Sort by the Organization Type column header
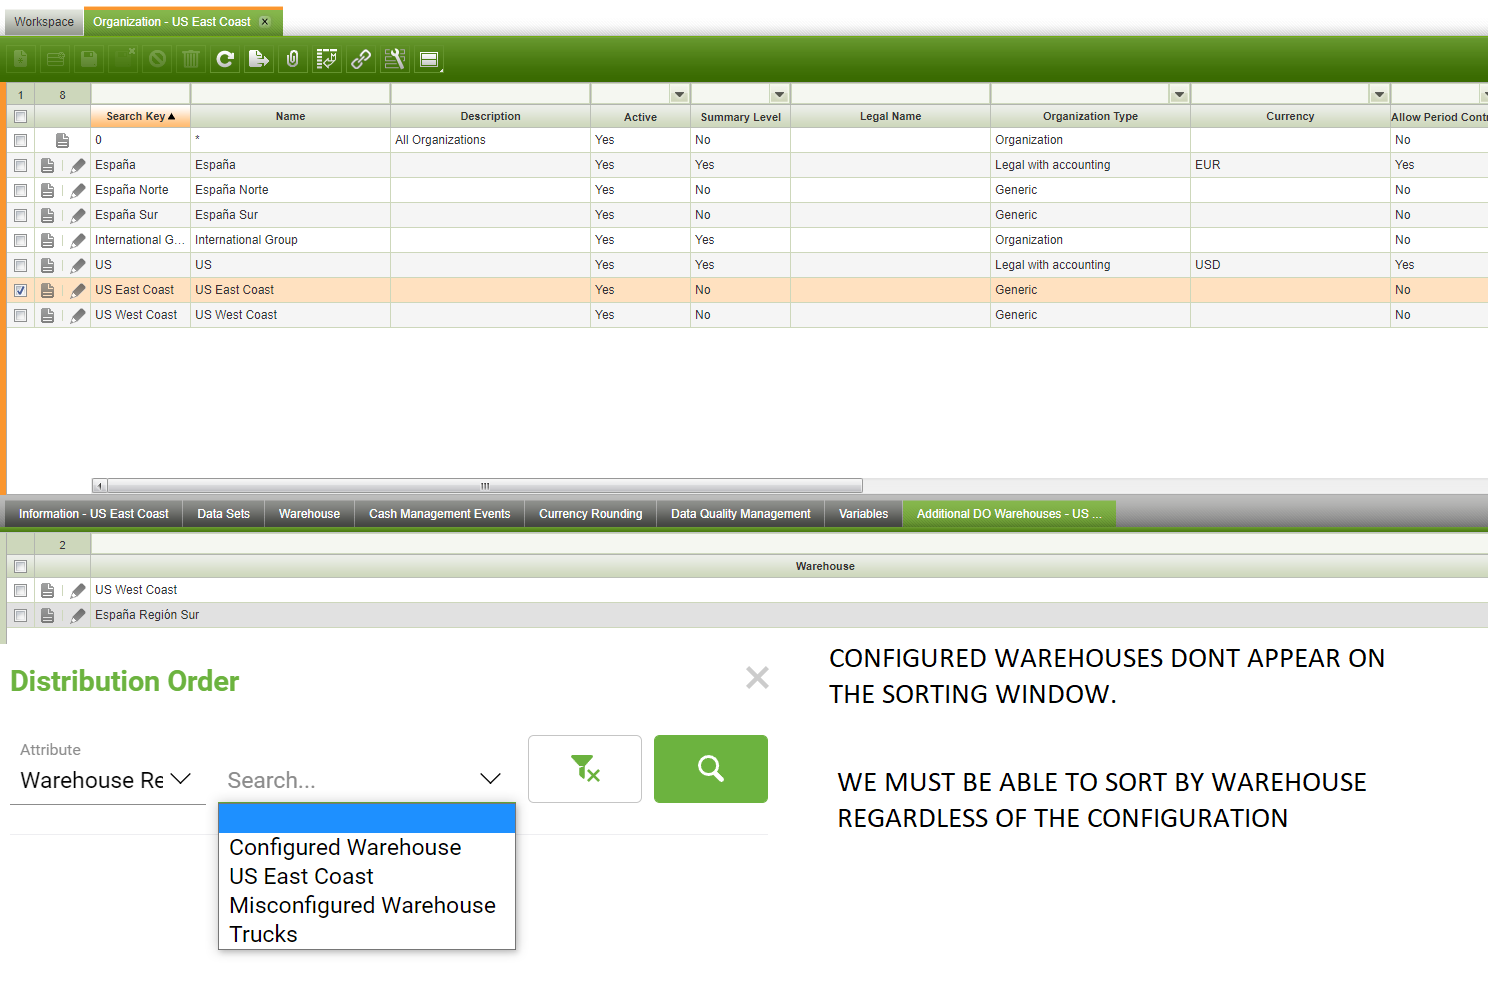1488x1004 pixels. (1090, 116)
